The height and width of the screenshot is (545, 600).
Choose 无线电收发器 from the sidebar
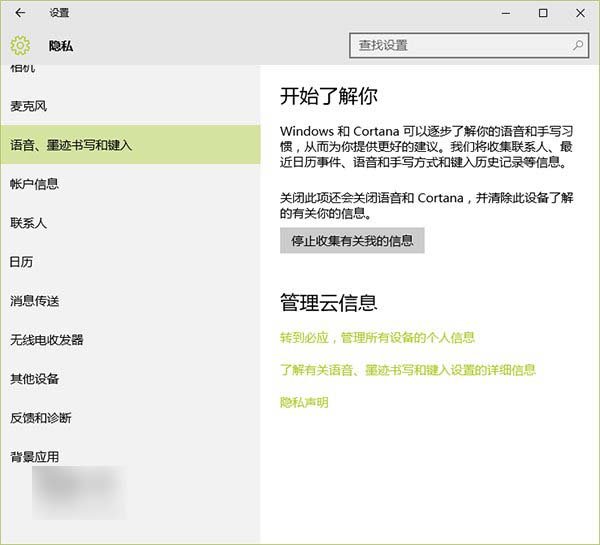[46, 340]
